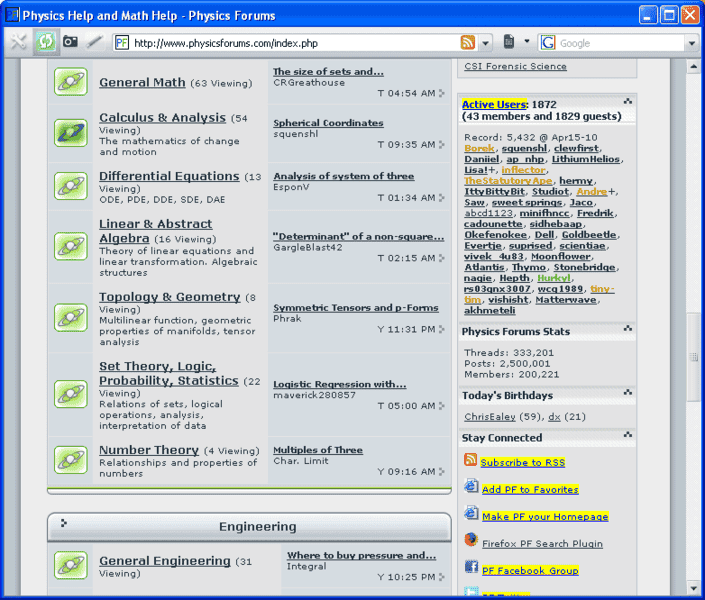The width and height of the screenshot is (705, 600).
Task: Click the Linear & Abstract Algebra forum icon
Action: (x=71, y=246)
